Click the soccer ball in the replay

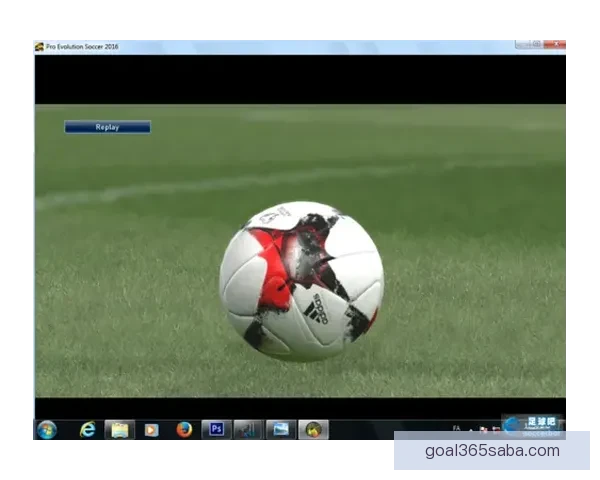[x=302, y=281]
